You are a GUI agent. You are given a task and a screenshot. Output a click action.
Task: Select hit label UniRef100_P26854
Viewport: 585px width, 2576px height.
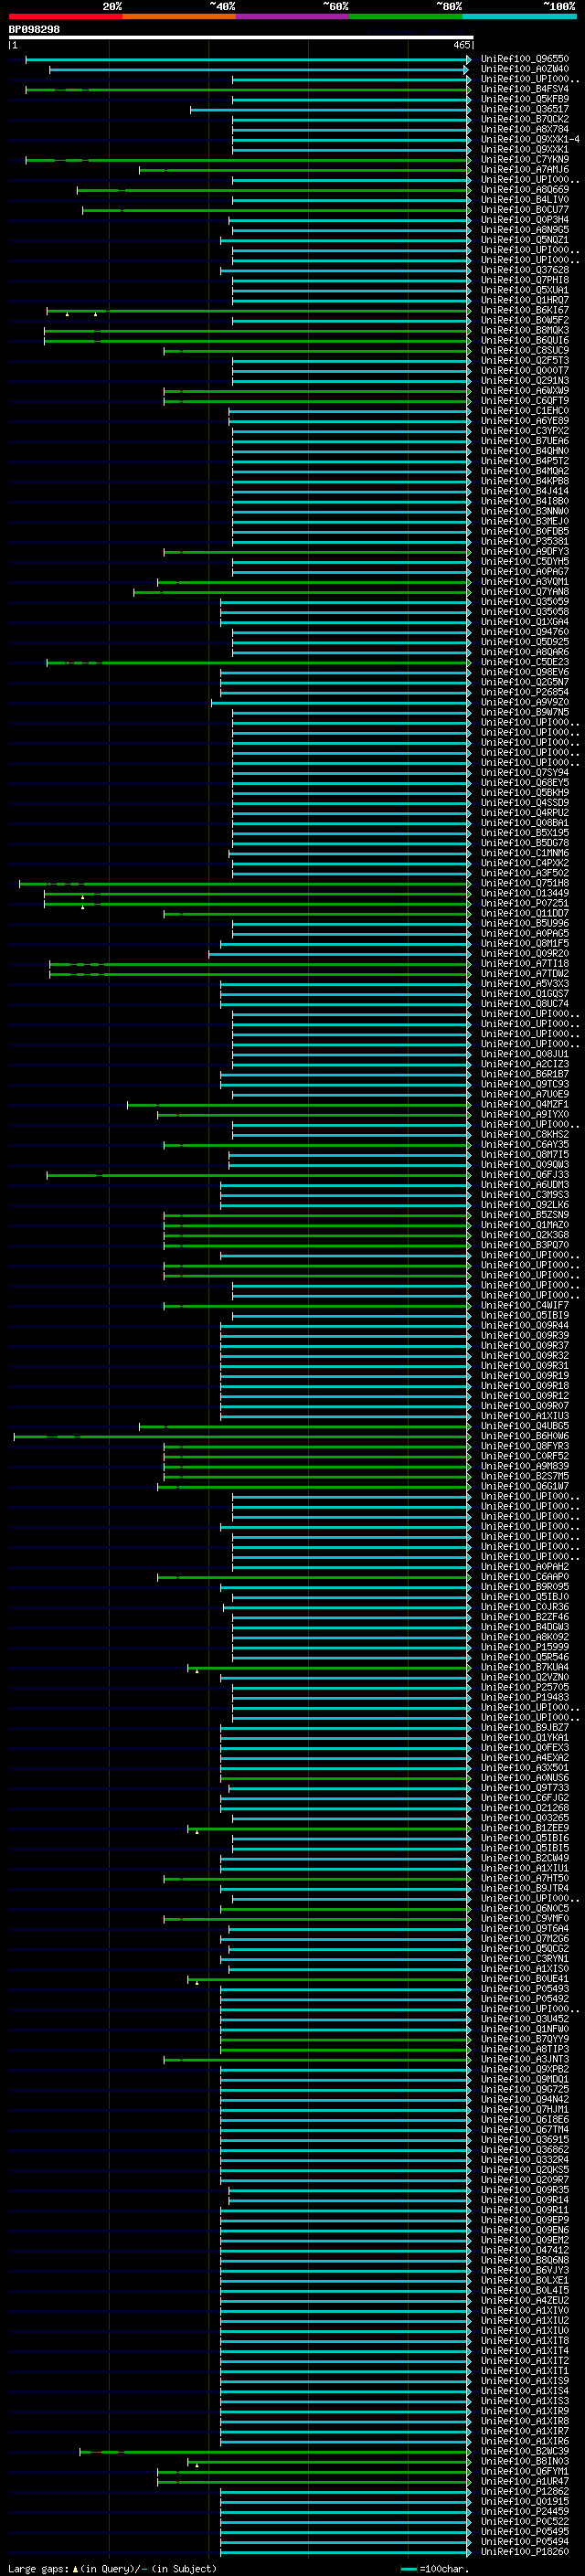pyautogui.click(x=525, y=692)
